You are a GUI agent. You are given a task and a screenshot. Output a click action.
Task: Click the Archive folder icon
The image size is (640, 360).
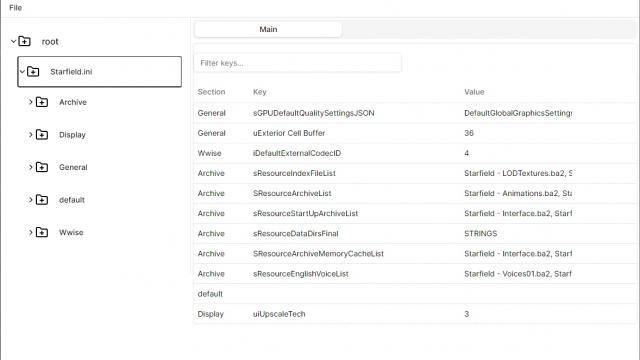coord(42,102)
